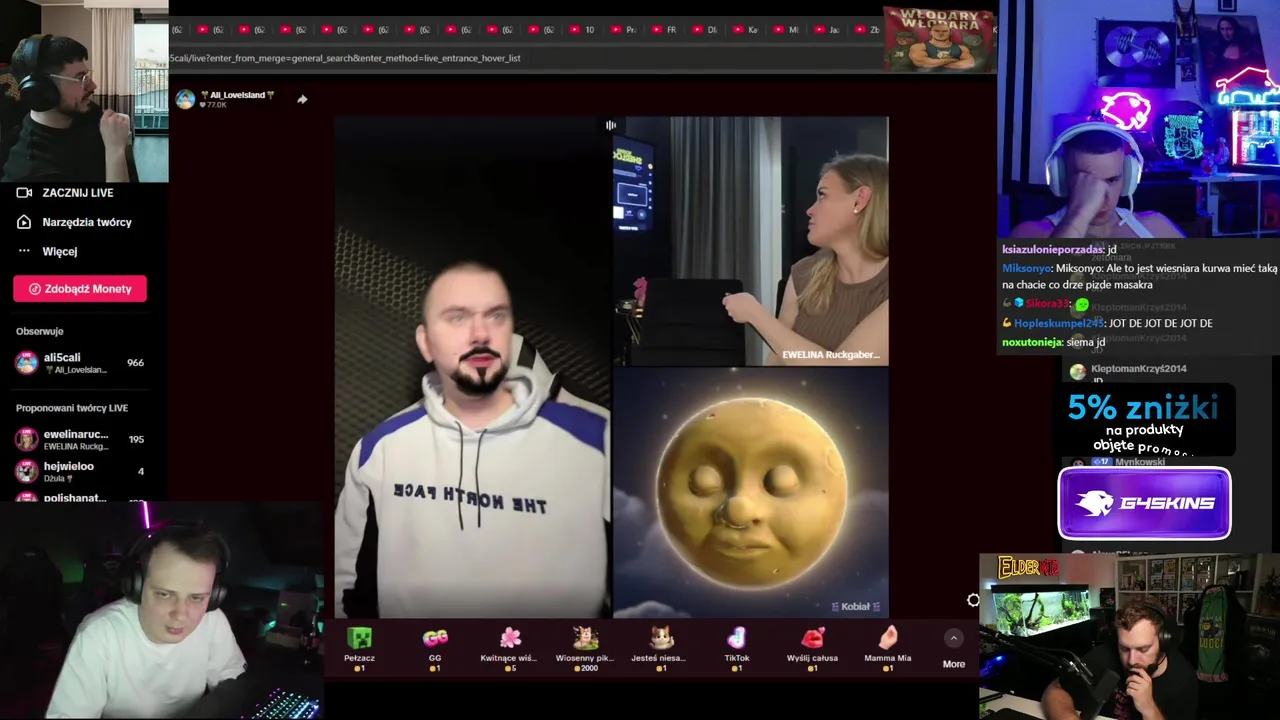Click the ali5cali avatar in Obserwuje

[x=27, y=363]
